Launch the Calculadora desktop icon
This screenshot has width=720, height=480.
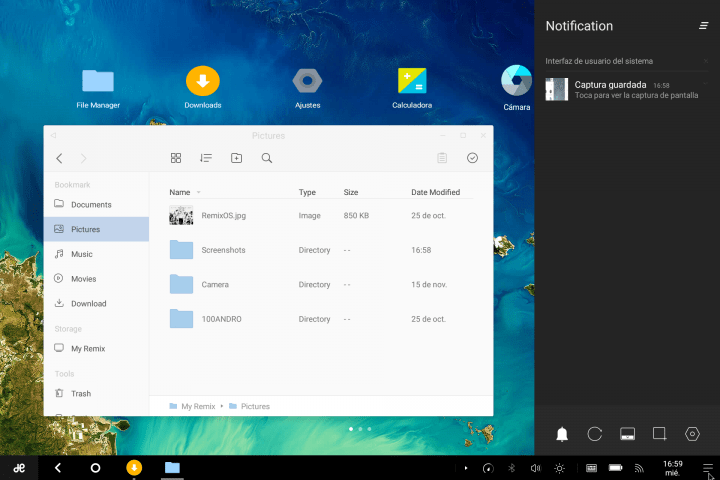pyautogui.click(x=412, y=88)
